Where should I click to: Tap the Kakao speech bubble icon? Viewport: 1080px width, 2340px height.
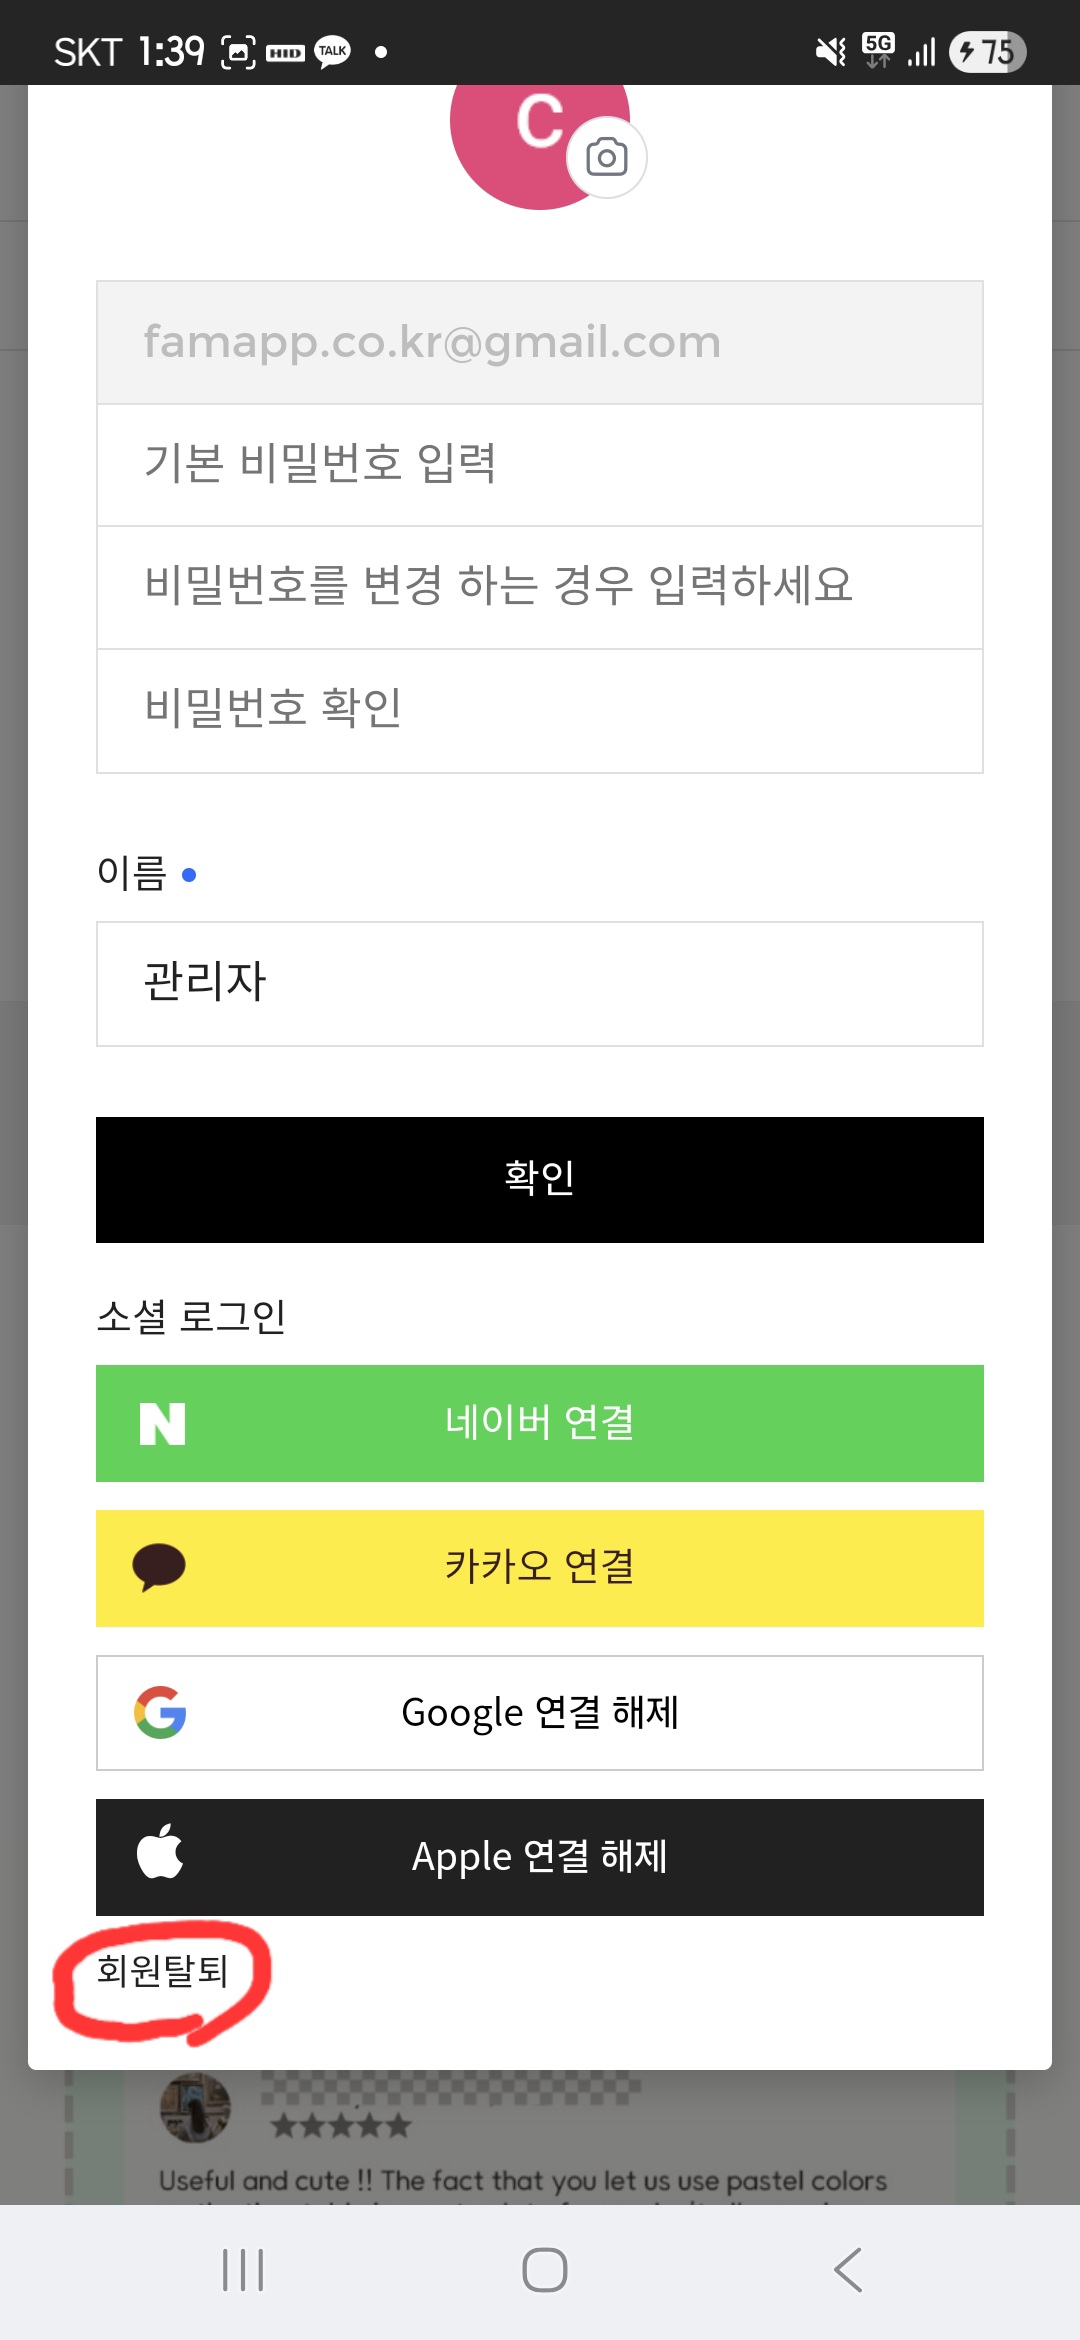point(159,1567)
